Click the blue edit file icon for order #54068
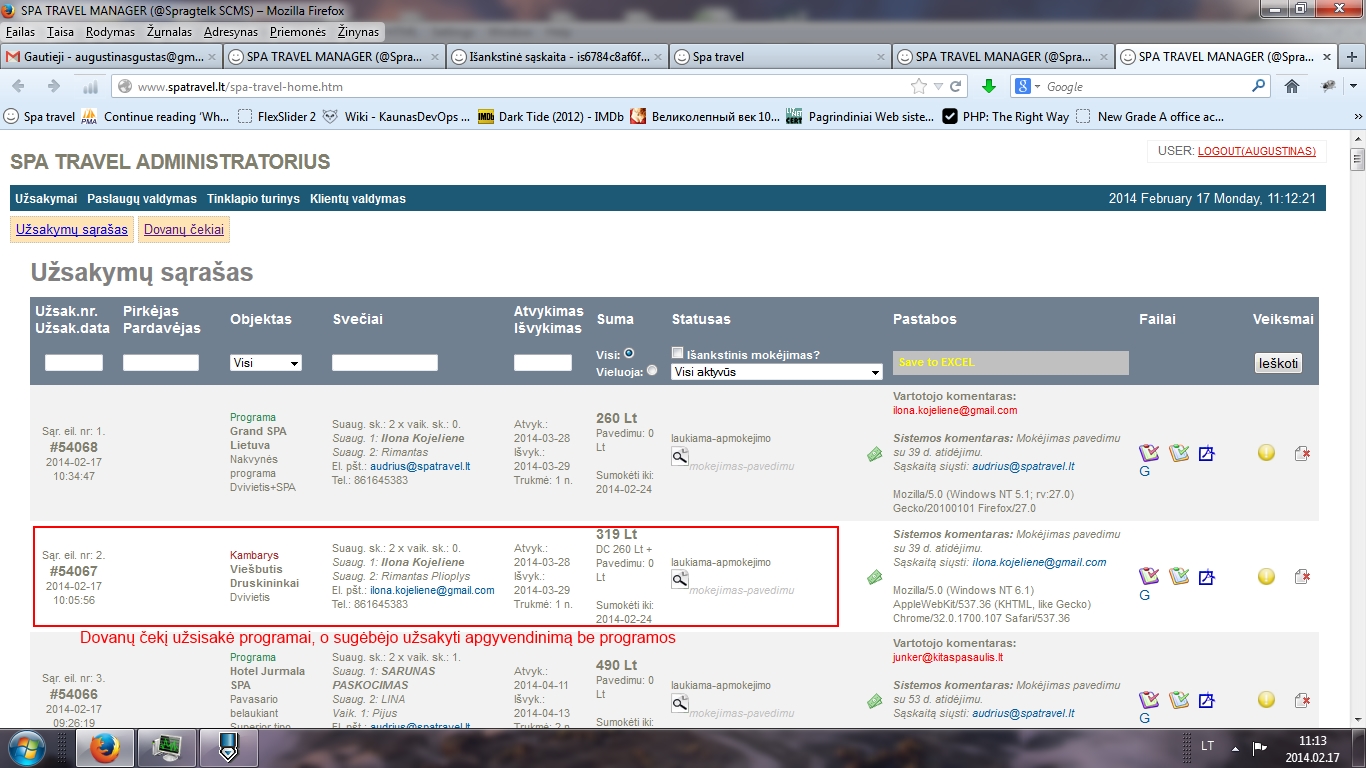 point(1206,453)
